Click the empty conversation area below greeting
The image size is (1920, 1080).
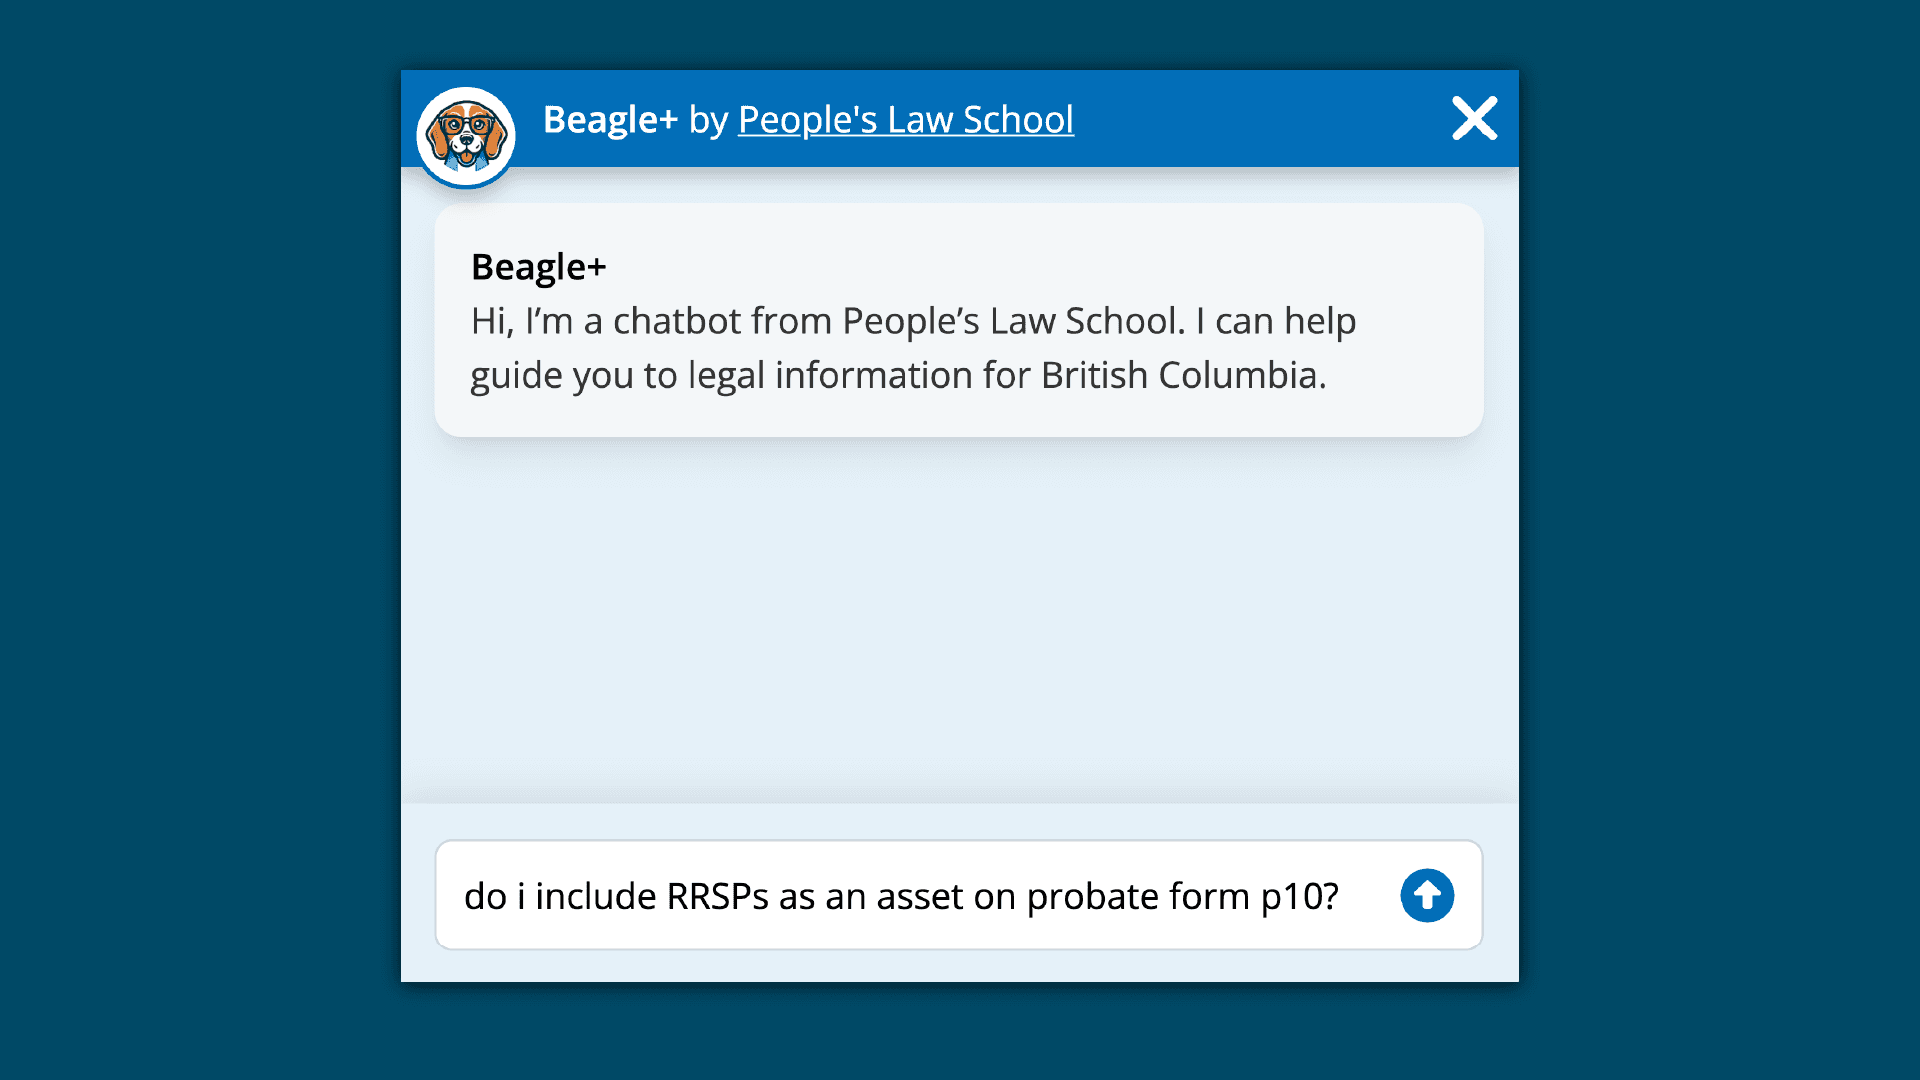958,620
